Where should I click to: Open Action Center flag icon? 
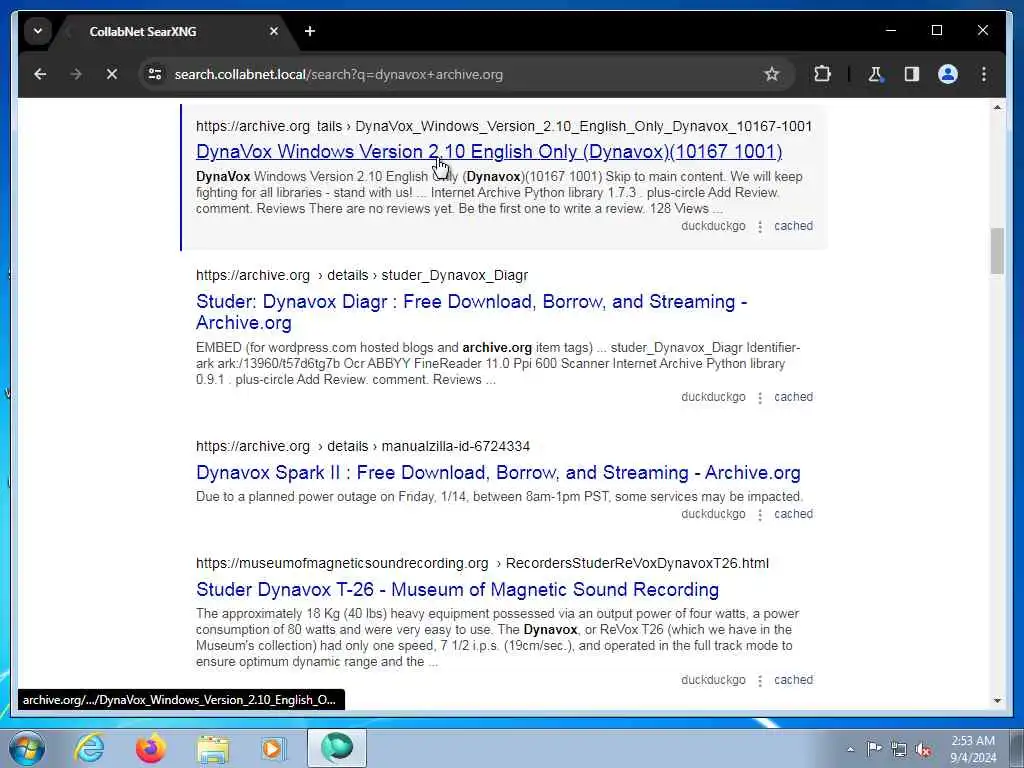click(x=874, y=748)
